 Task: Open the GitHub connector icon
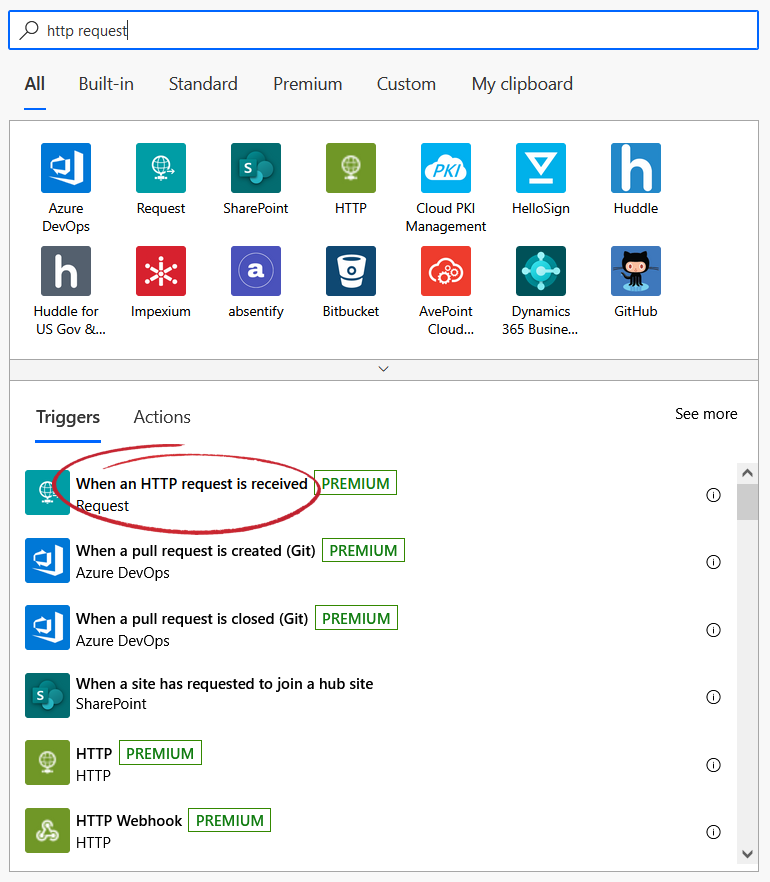tap(636, 271)
